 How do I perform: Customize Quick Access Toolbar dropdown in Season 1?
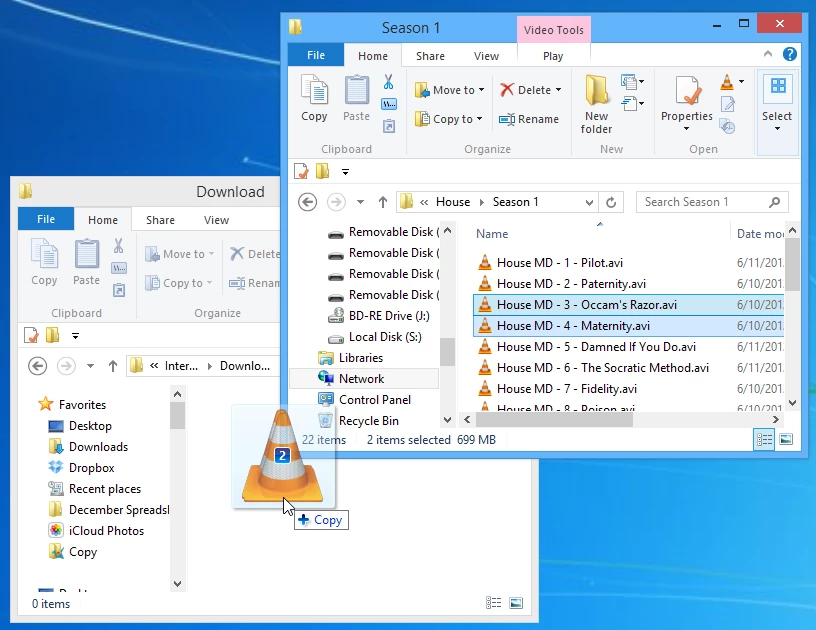coord(346,171)
